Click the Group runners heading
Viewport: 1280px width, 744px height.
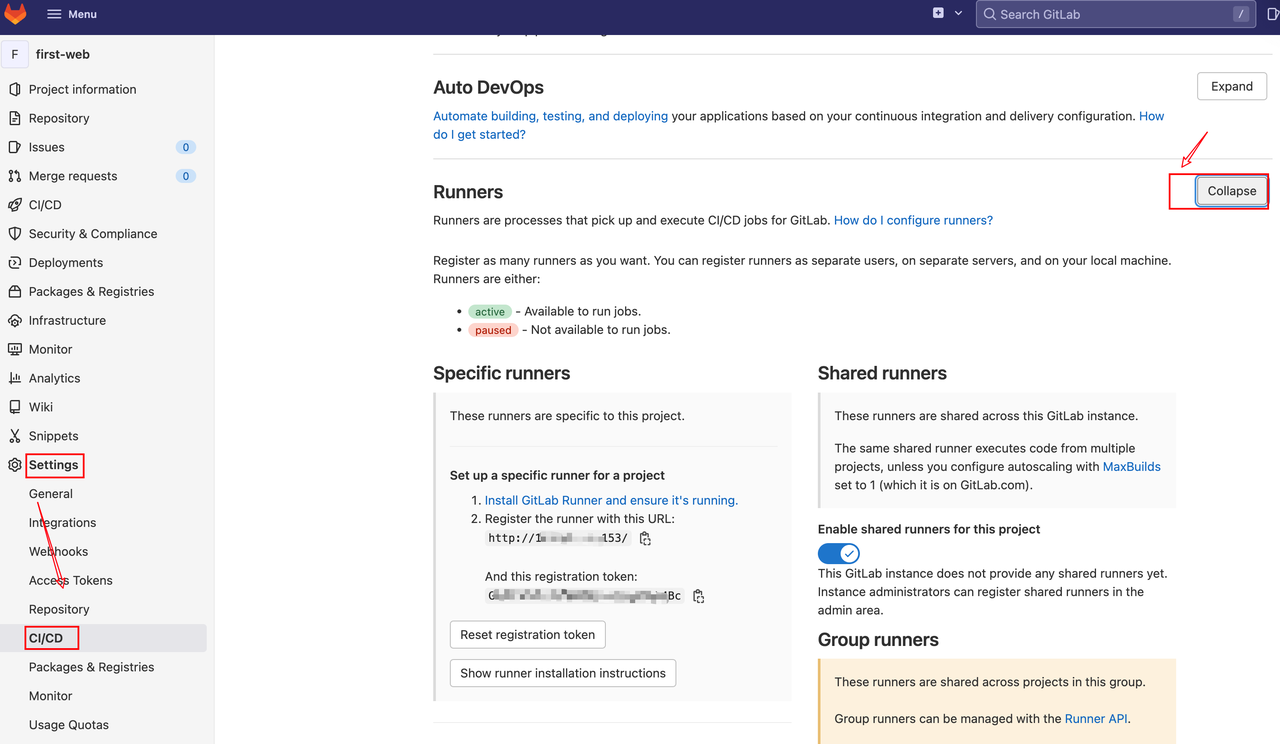click(x=878, y=640)
